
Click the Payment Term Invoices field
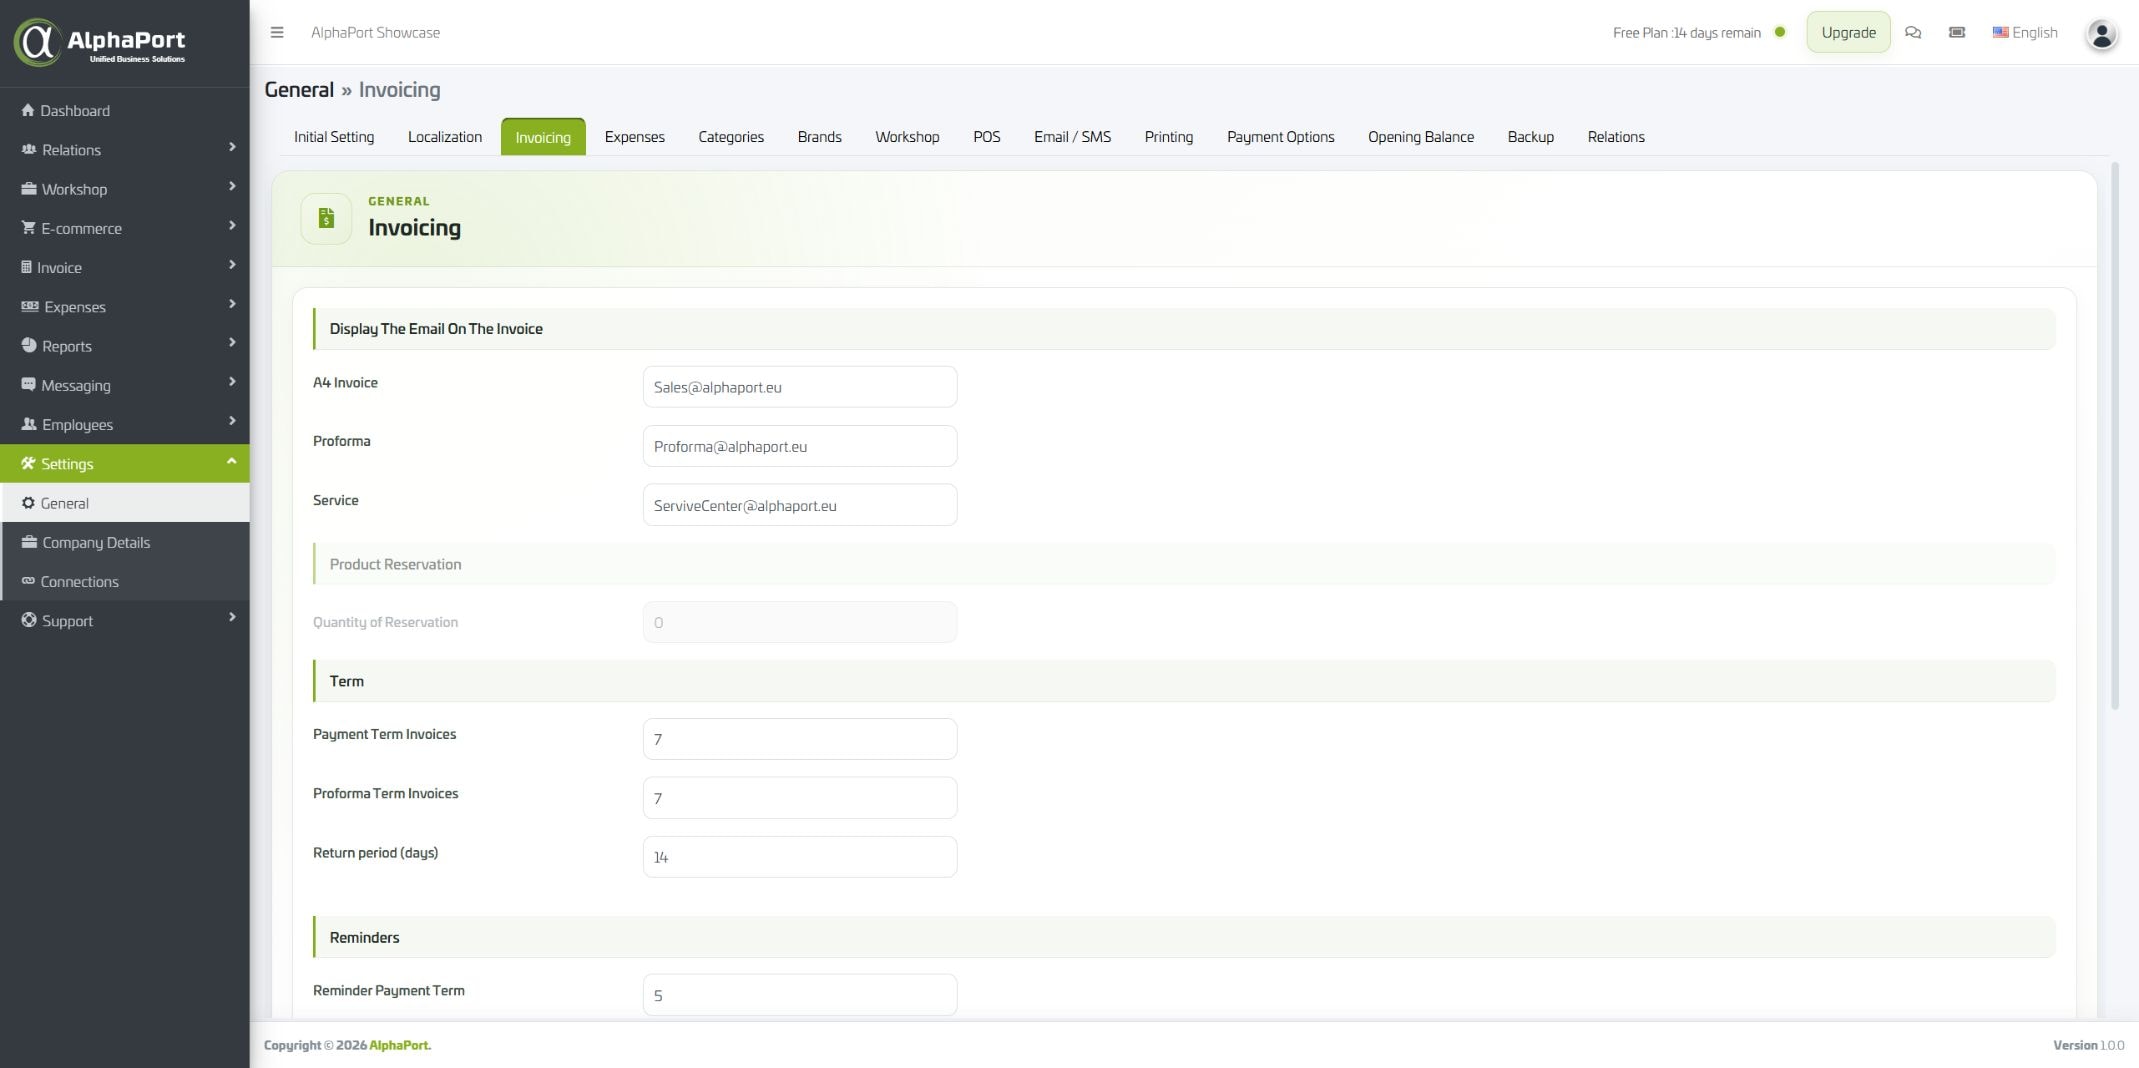(800, 739)
